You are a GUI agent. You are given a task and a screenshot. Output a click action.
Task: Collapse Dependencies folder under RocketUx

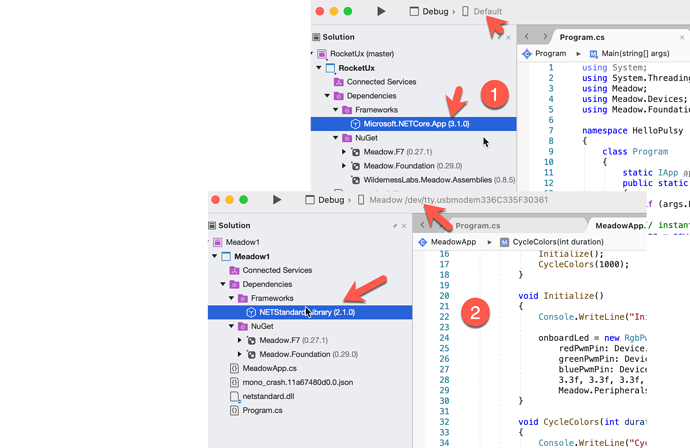coord(327,96)
